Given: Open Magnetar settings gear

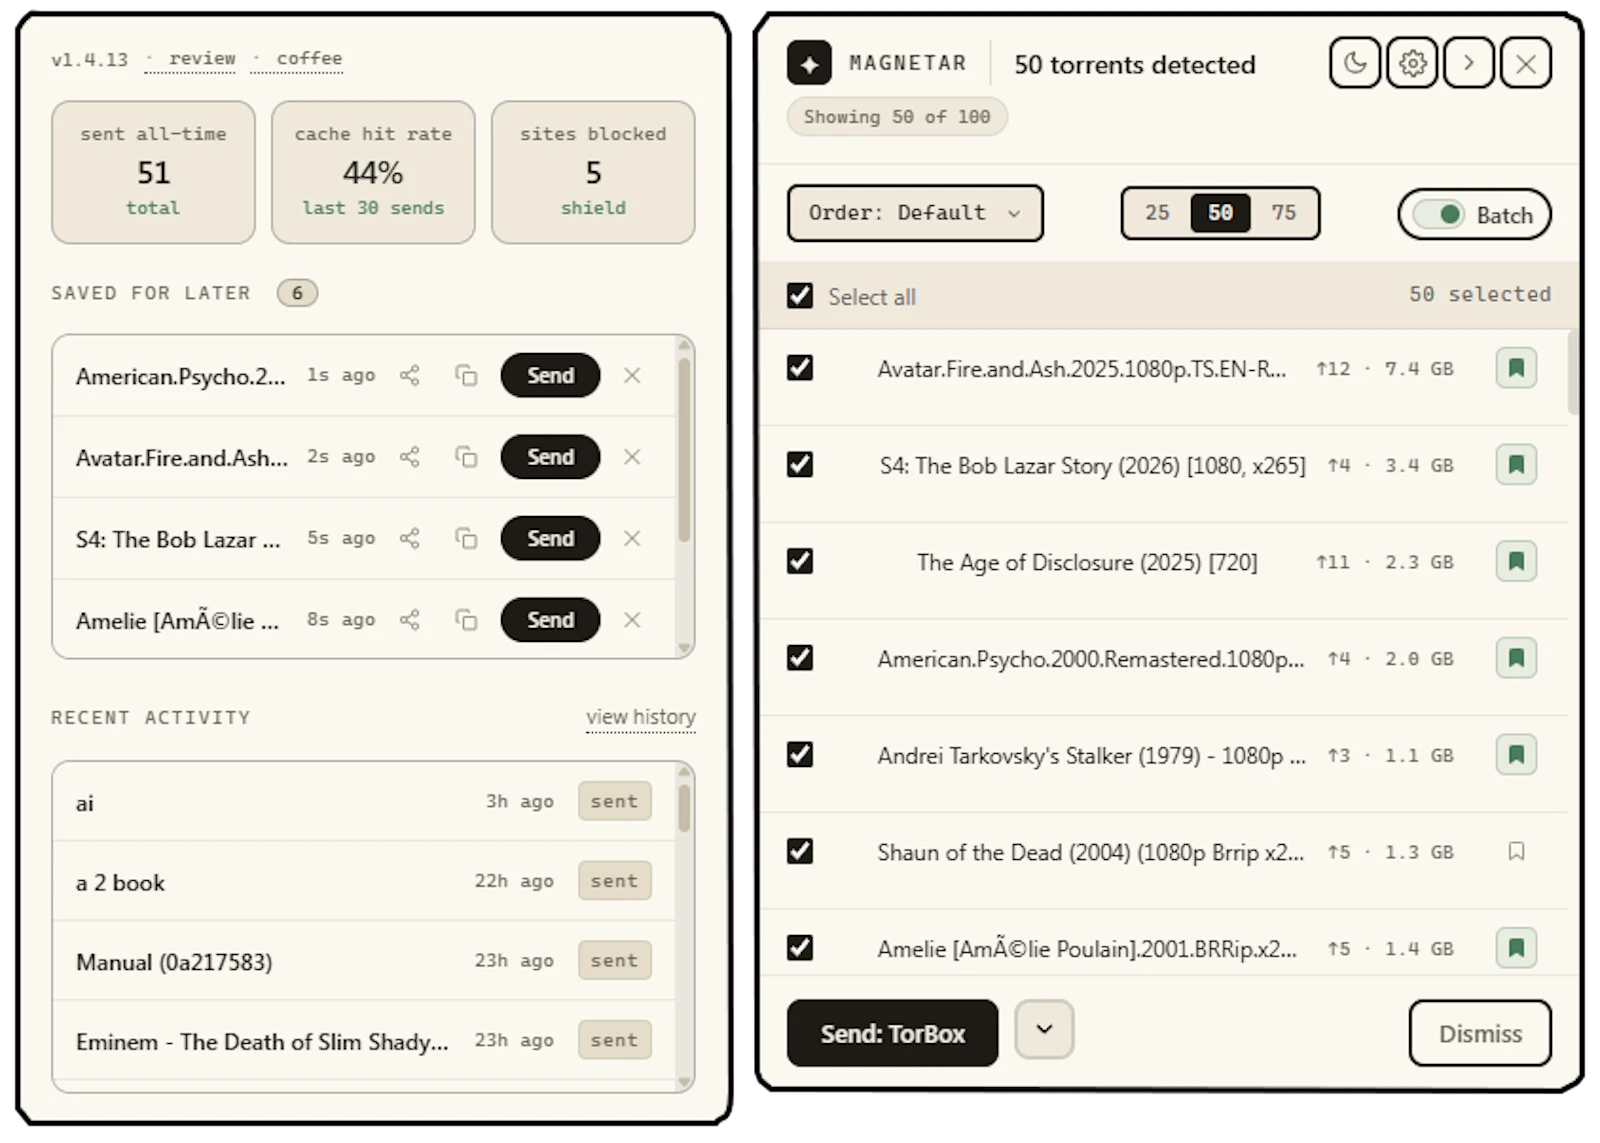Looking at the screenshot, I should [x=1412, y=63].
